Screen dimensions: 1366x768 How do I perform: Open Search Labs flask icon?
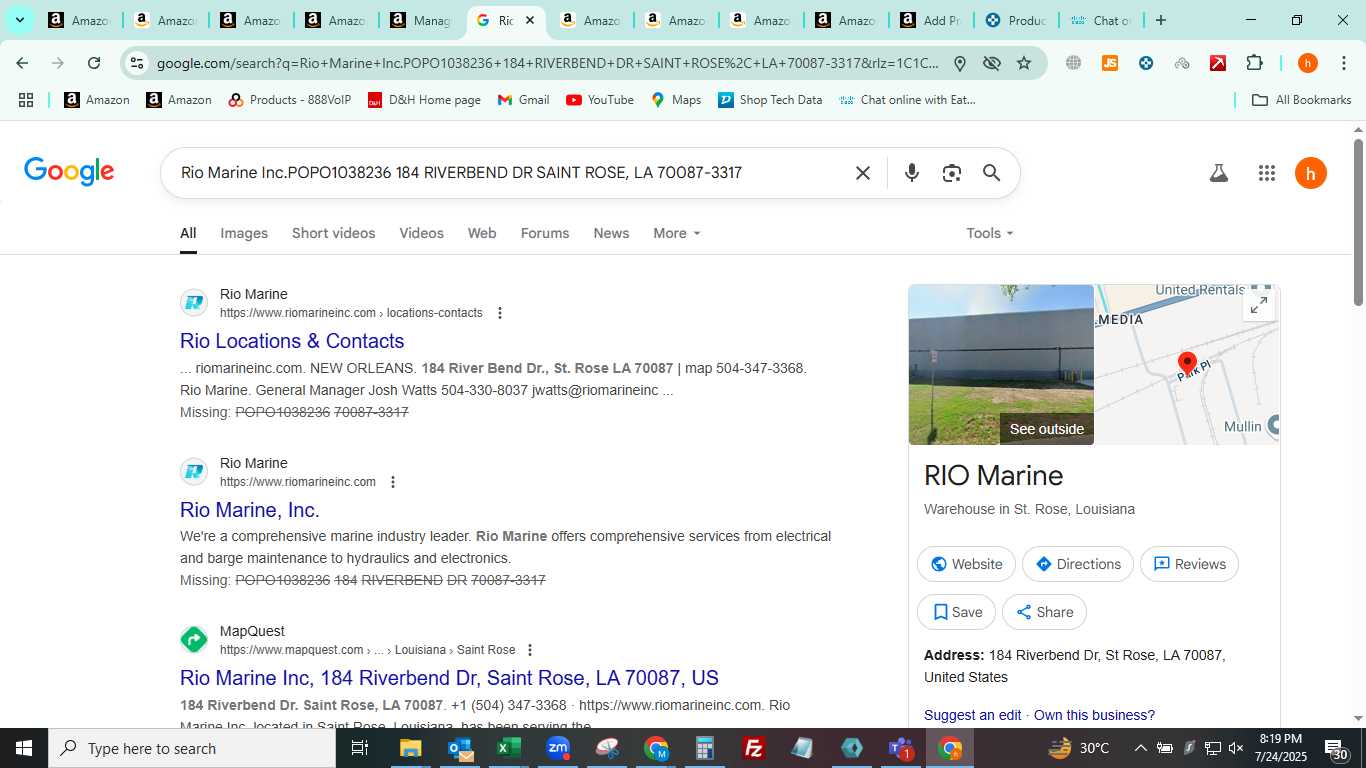point(1218,173)
